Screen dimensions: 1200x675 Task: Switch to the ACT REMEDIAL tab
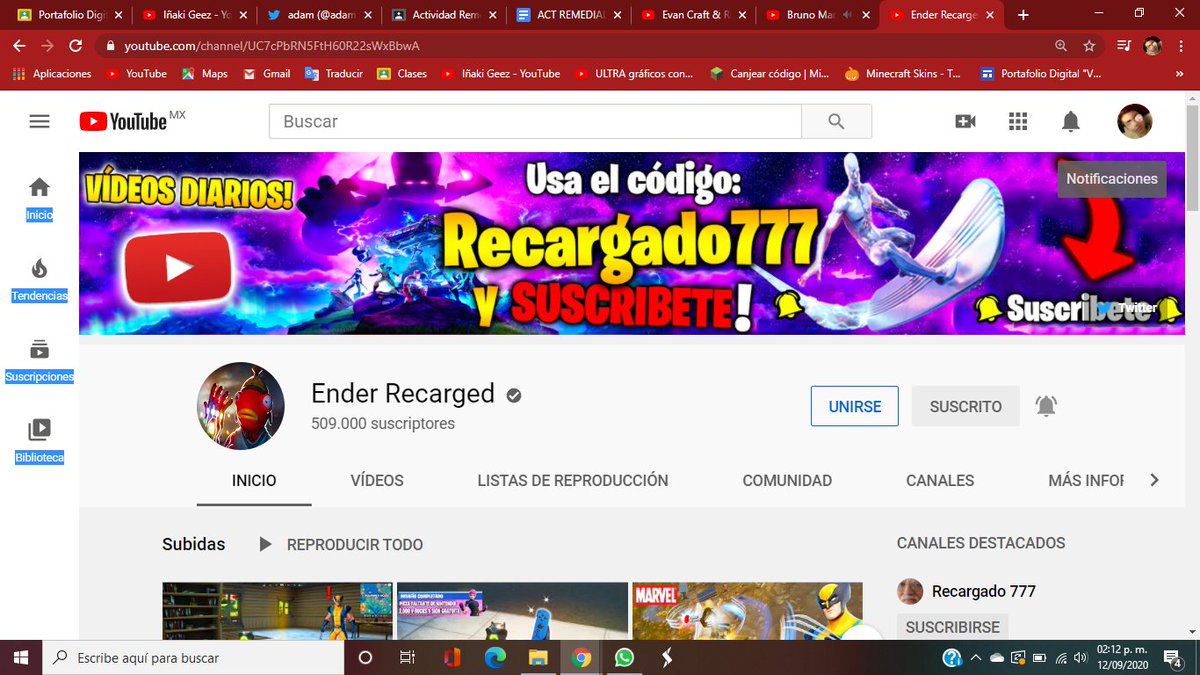pyautogui.click(x=569, y=15)
